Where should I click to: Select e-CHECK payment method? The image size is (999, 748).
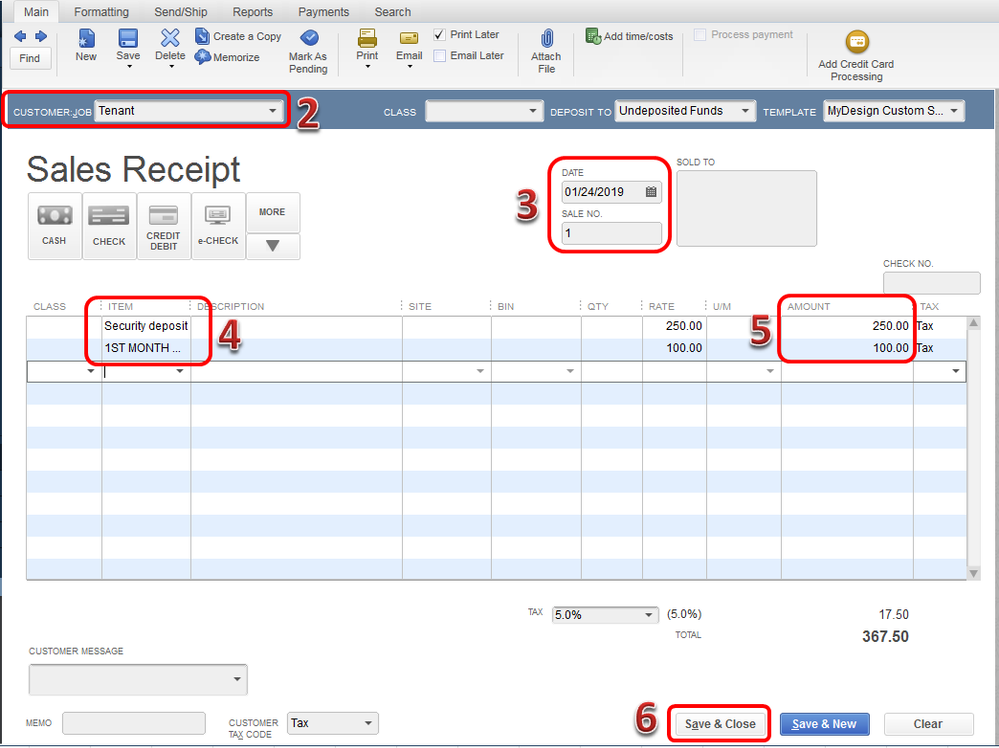218,226
